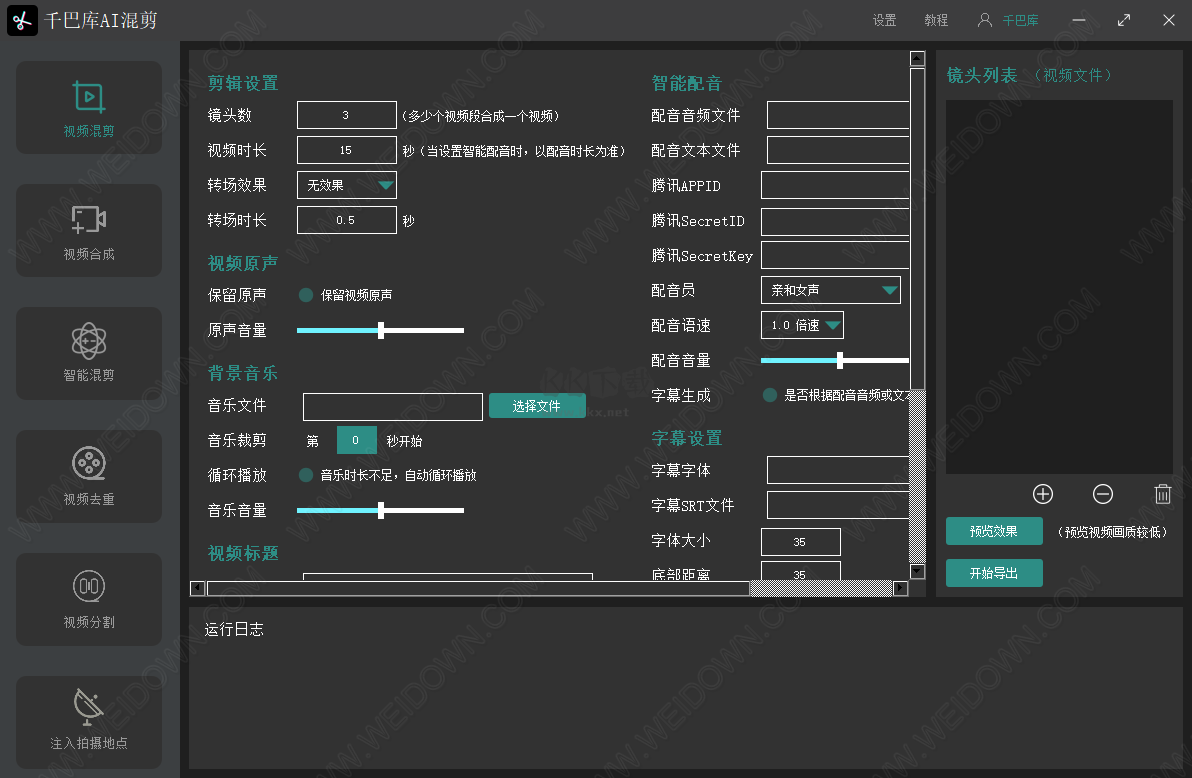This screenshot has width=1192, height=778.
Task: Open the 设置 menu
Action: pyautogui.click(x=884, y=19)
